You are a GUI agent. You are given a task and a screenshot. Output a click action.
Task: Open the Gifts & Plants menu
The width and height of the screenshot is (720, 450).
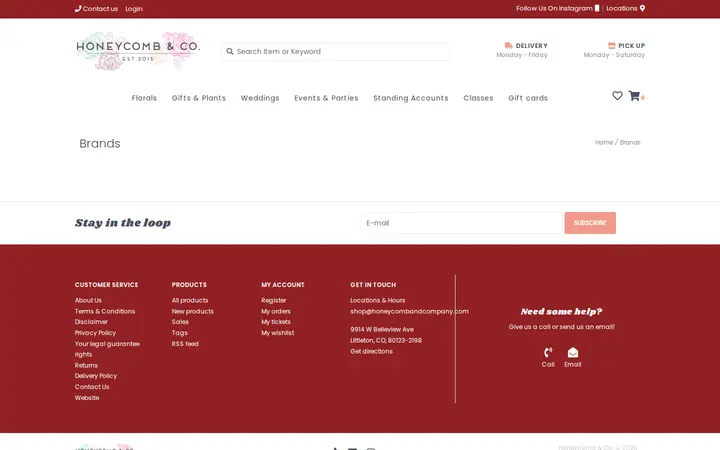pos(199,98)
